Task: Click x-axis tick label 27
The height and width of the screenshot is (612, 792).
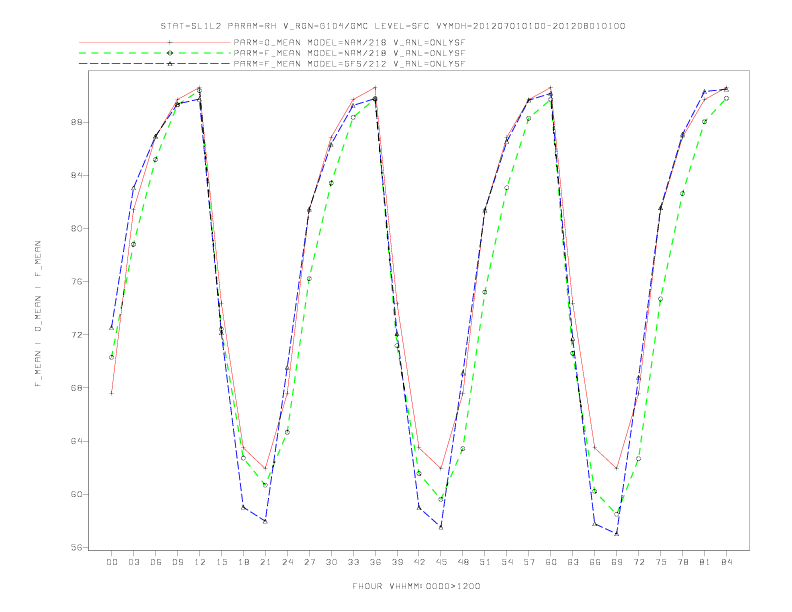Action: point(309,562)
